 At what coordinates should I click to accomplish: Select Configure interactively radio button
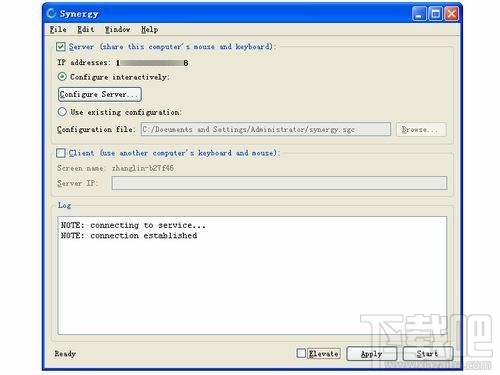click(x=62, y=77)
